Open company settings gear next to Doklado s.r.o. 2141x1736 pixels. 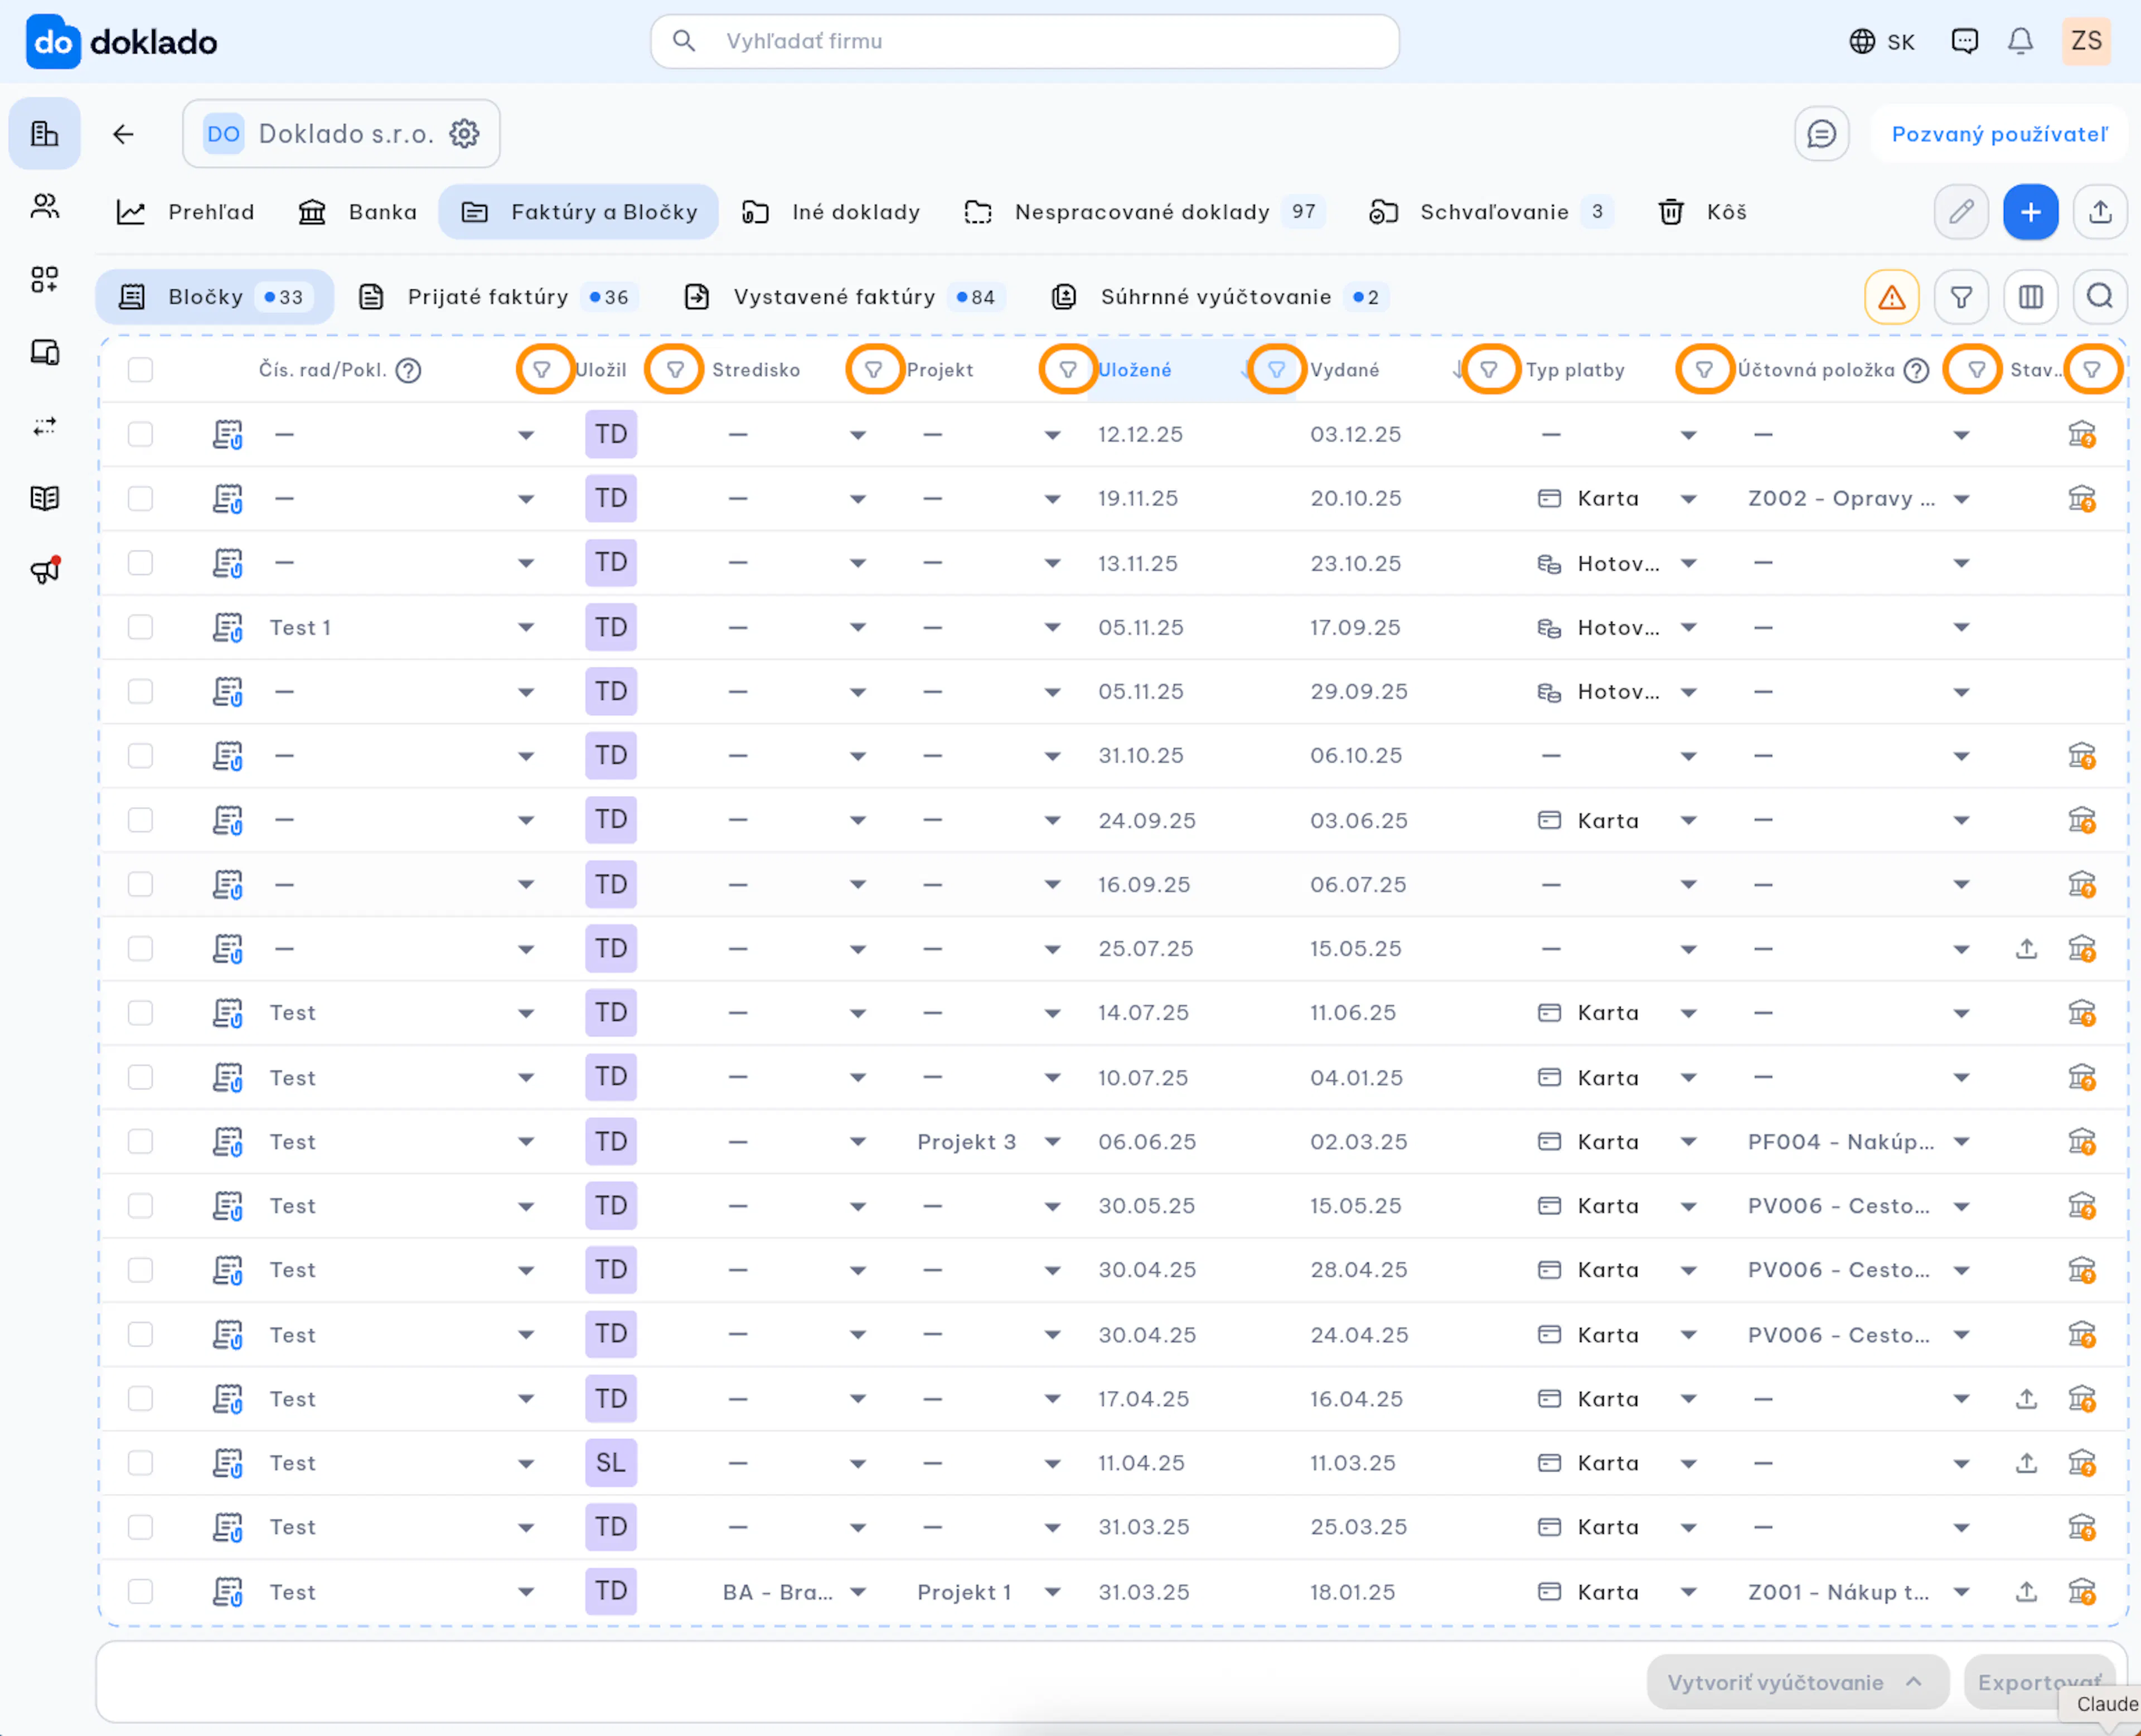pyautogui.click(x=464, y=133)
